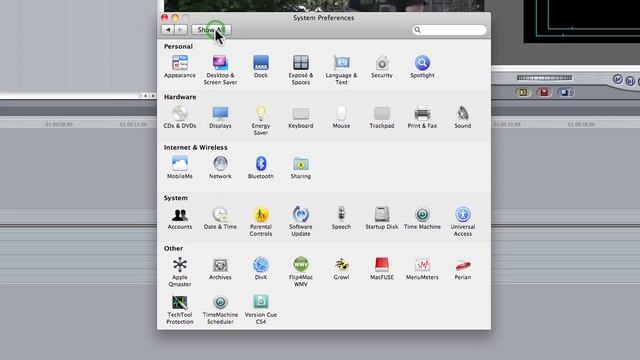Go back with the left arrow button
This screenshot has width=640, height=360.
[x=168, y=30]
